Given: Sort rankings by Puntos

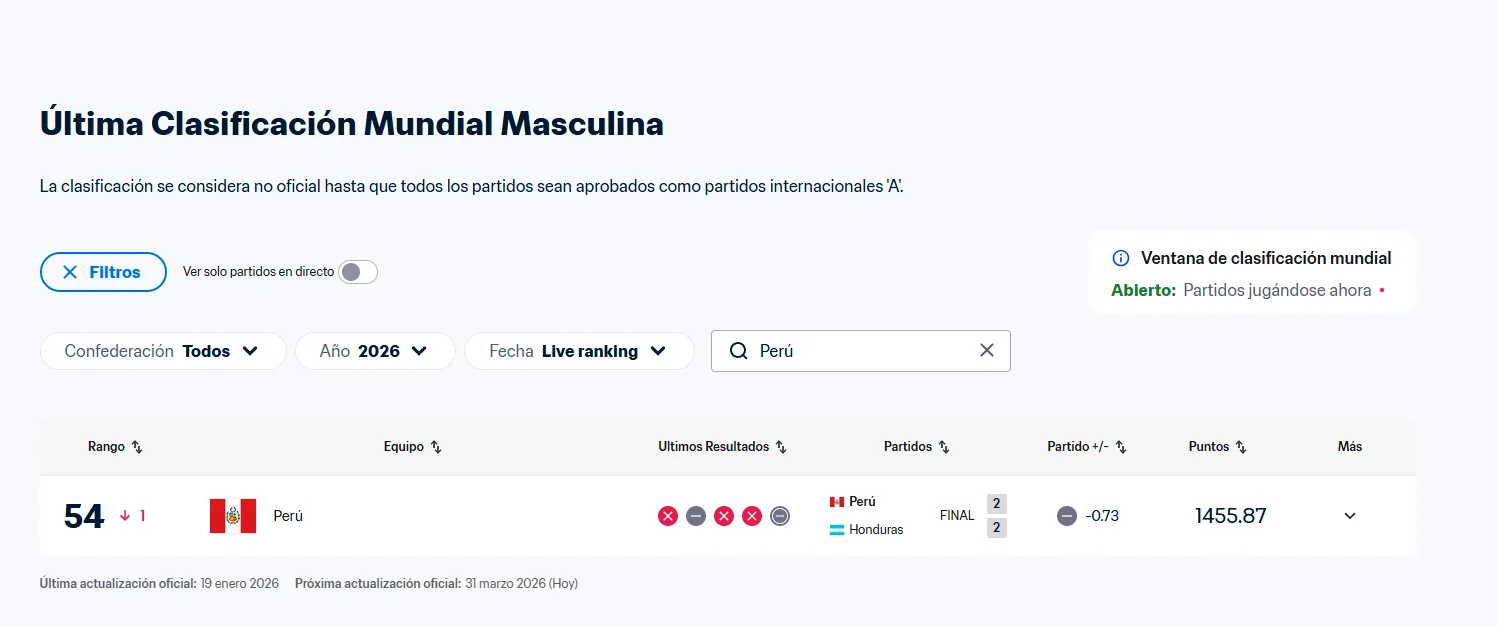Looking at the screenshot, I should 1241,447.
